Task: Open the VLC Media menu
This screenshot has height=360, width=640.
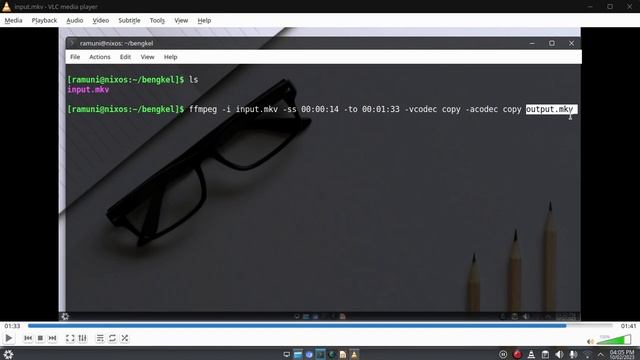Action: coord(13,20)
